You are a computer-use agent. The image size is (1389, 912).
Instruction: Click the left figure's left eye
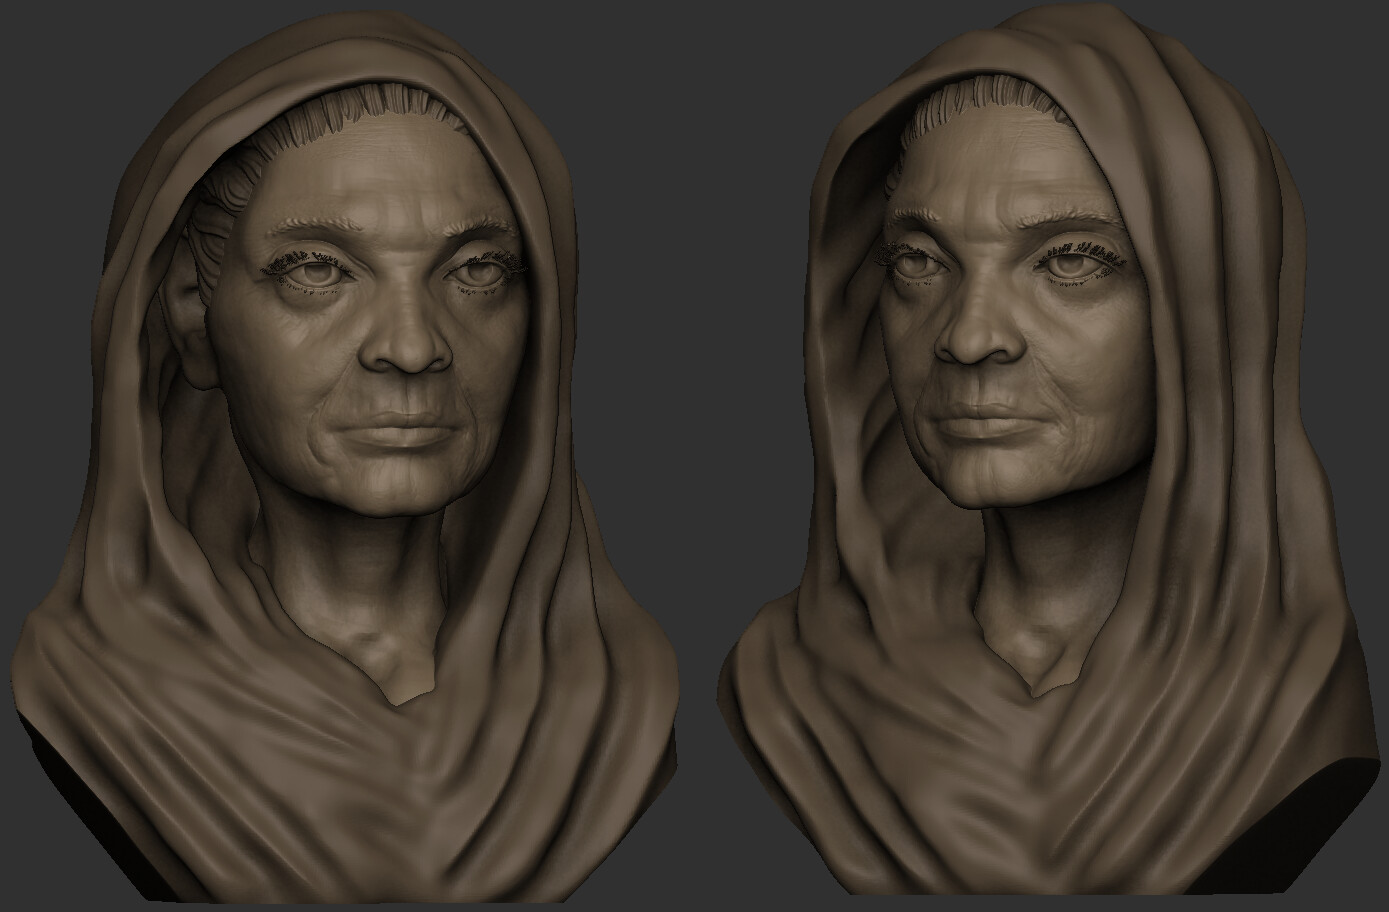tap(480, 272)
